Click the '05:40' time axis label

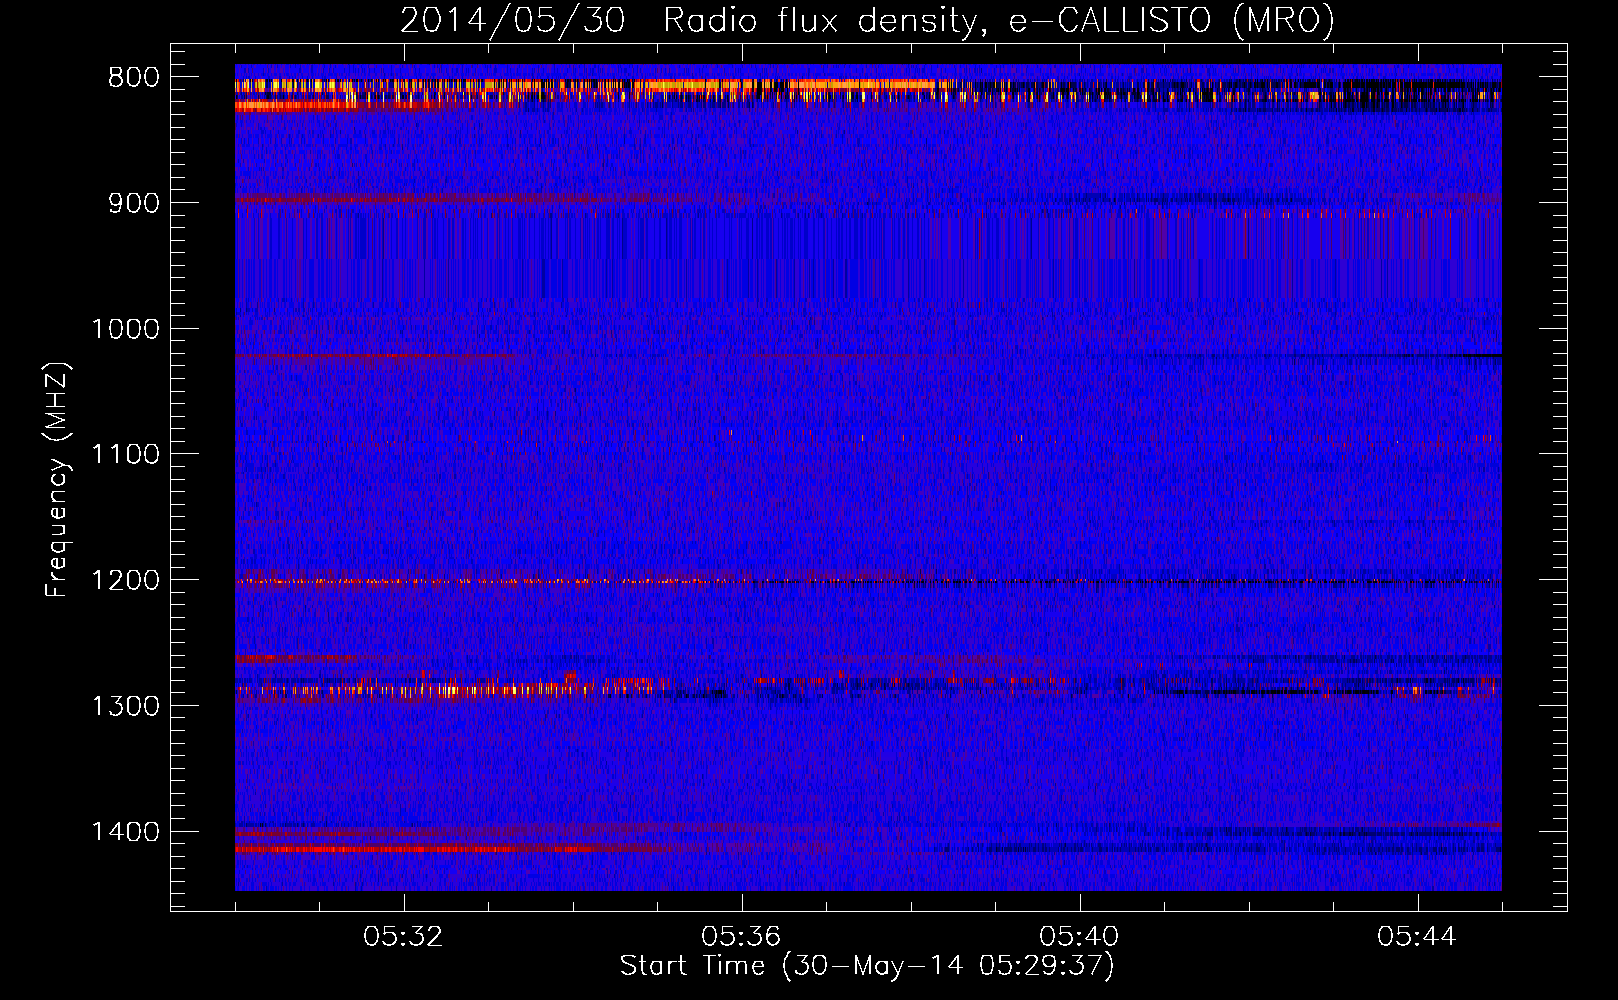pyautogui.click(x=1079, y=937)
